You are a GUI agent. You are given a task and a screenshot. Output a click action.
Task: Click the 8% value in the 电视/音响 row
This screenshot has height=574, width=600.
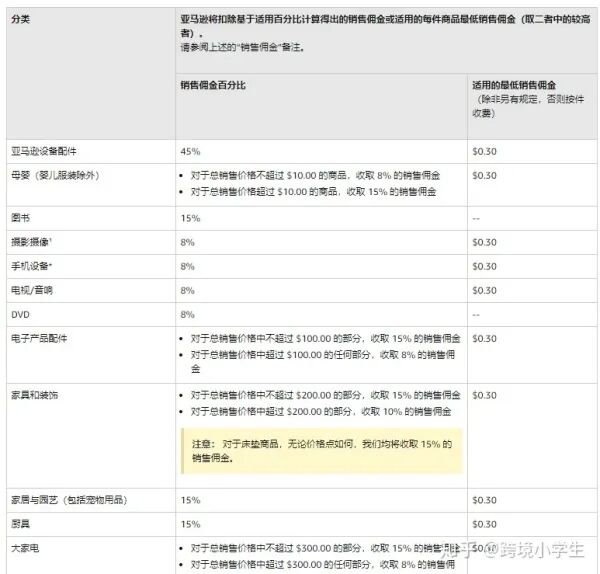point(188,290)
